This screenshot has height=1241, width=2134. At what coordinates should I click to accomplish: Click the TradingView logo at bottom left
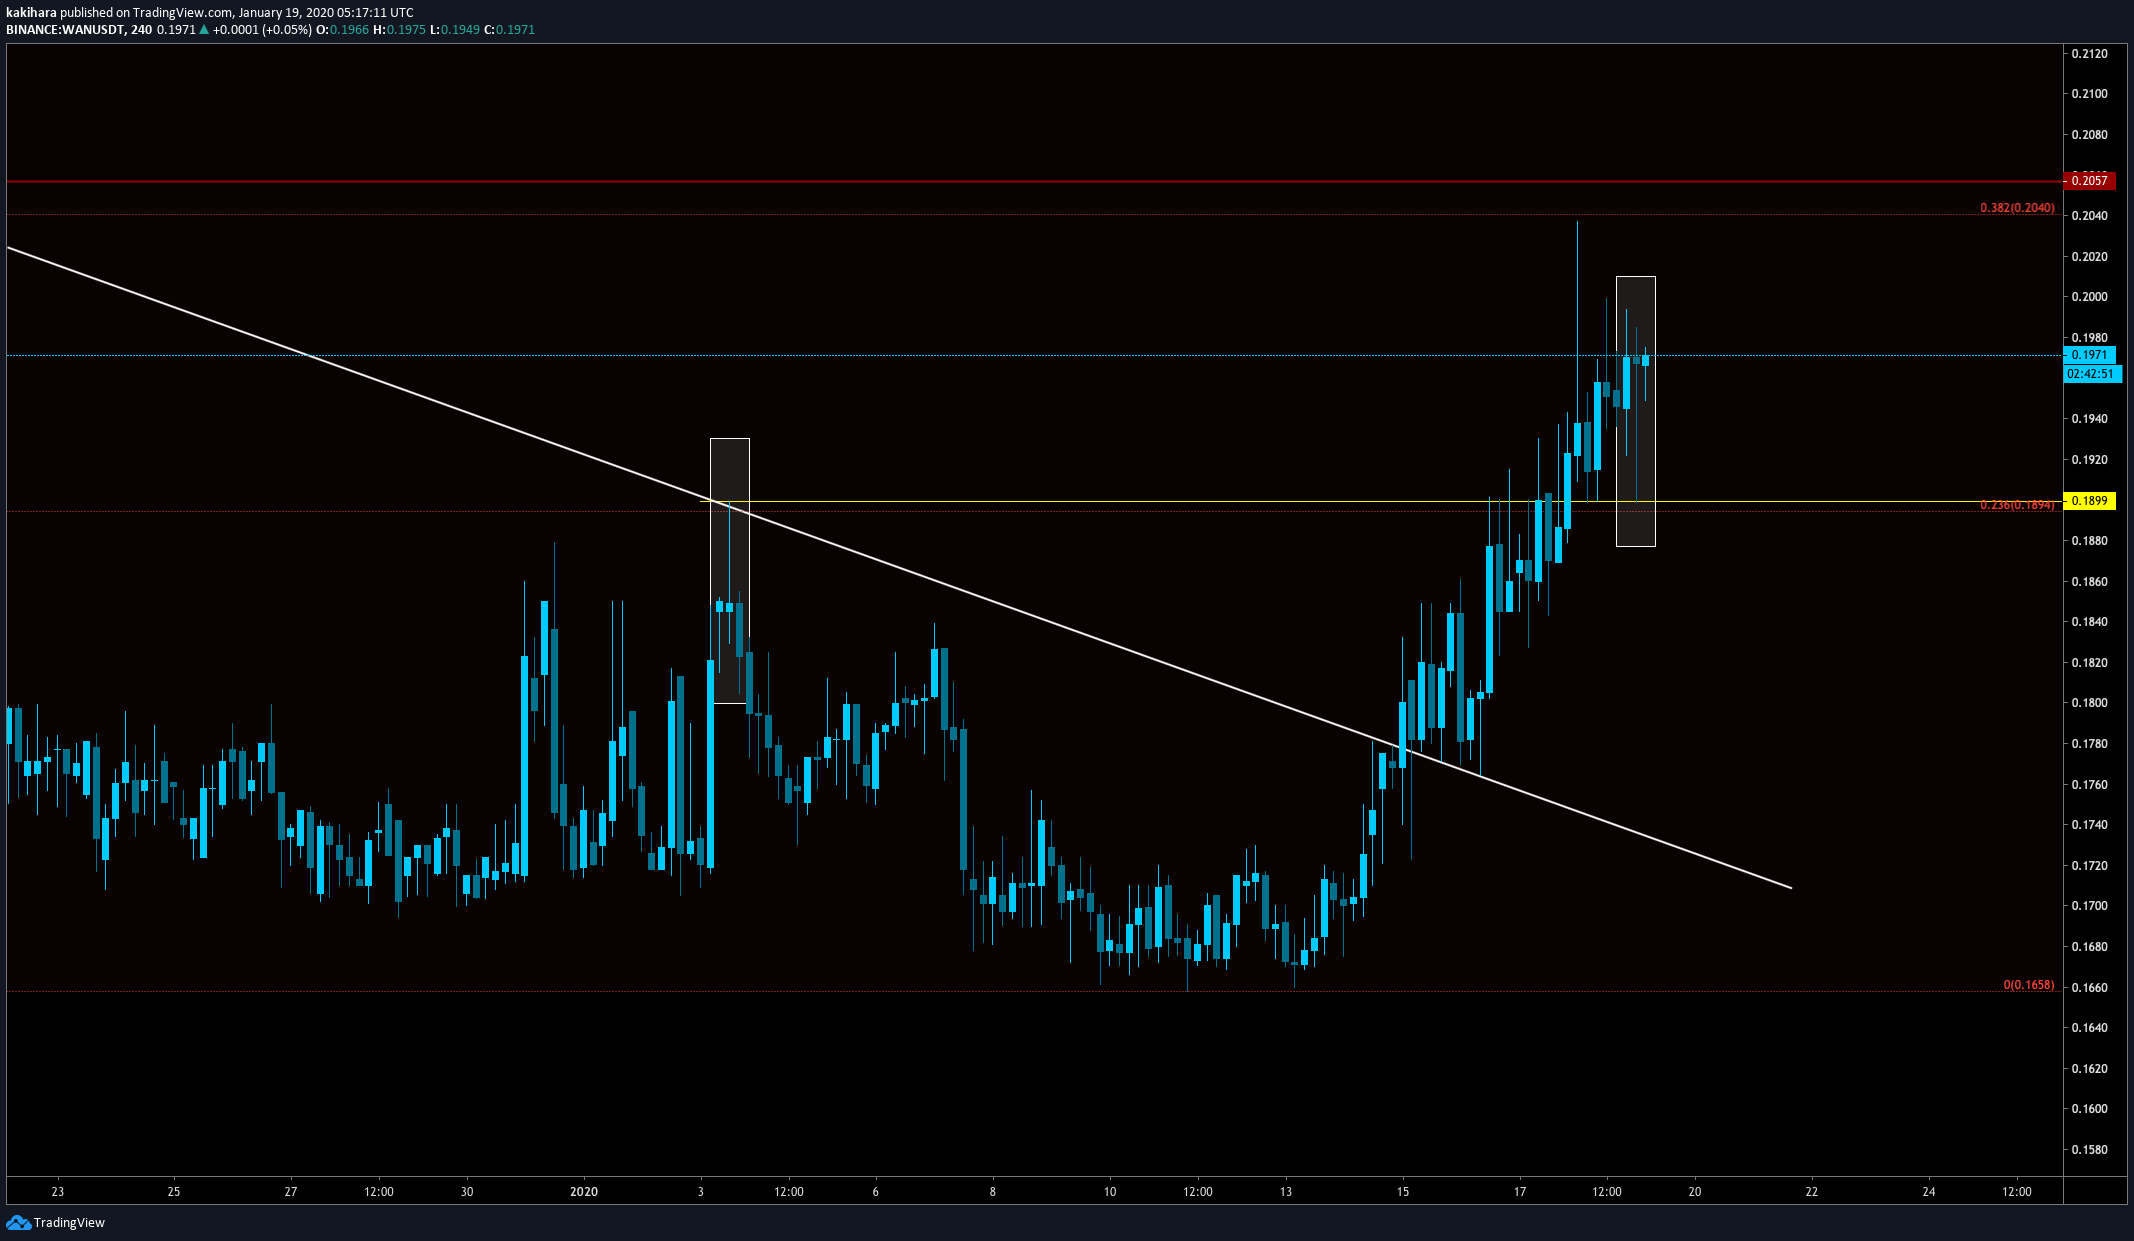[56, 1222]
